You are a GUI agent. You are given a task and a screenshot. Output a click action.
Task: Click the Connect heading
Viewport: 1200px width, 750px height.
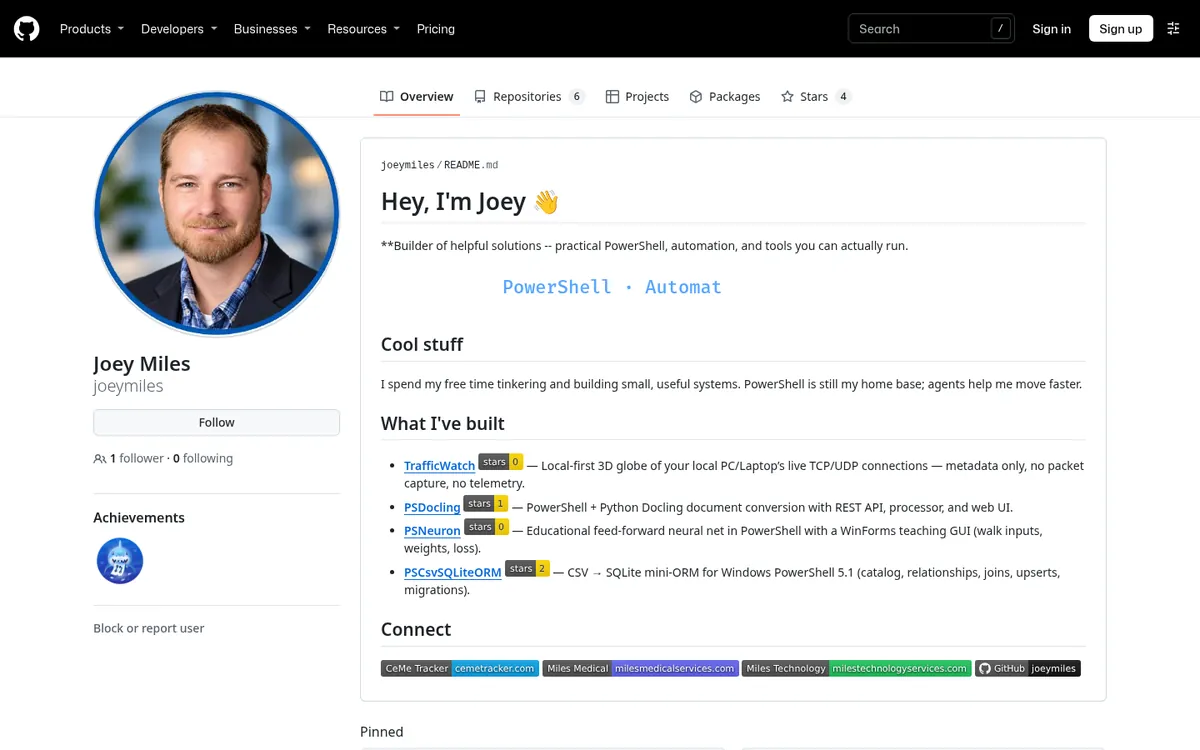click(x=416, y=630)
